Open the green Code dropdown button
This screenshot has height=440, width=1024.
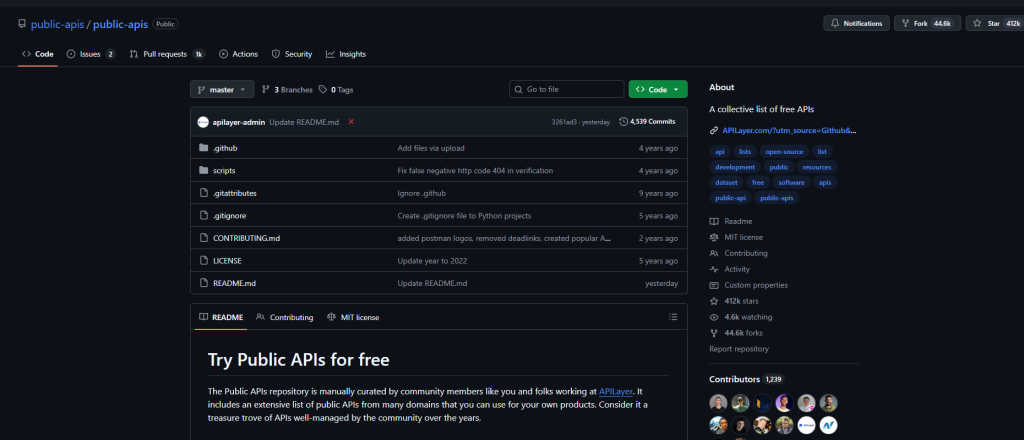tap(658, 89)
